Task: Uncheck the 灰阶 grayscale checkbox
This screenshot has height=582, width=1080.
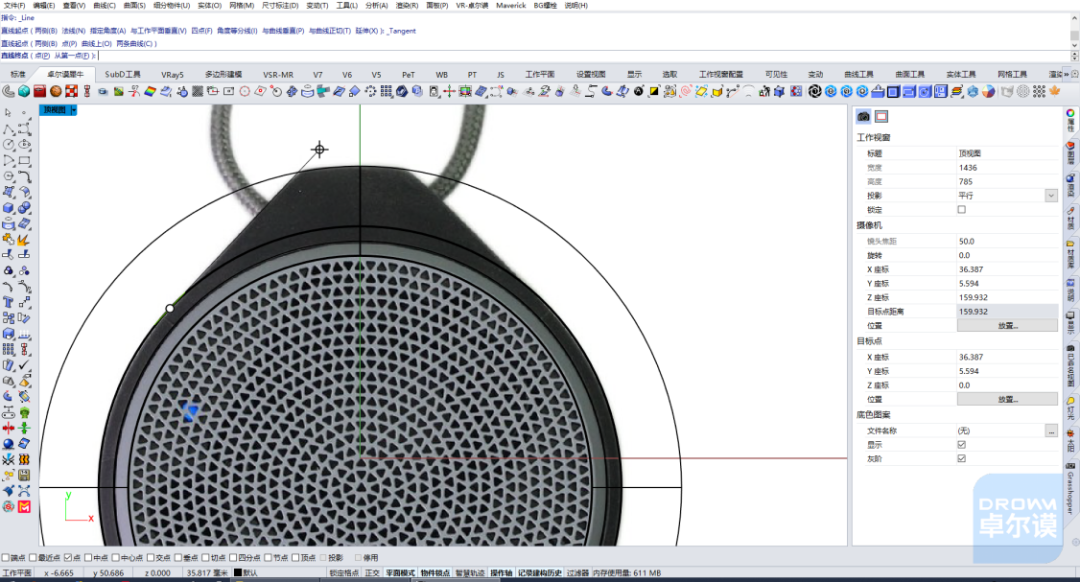Action: click(962, 458)
